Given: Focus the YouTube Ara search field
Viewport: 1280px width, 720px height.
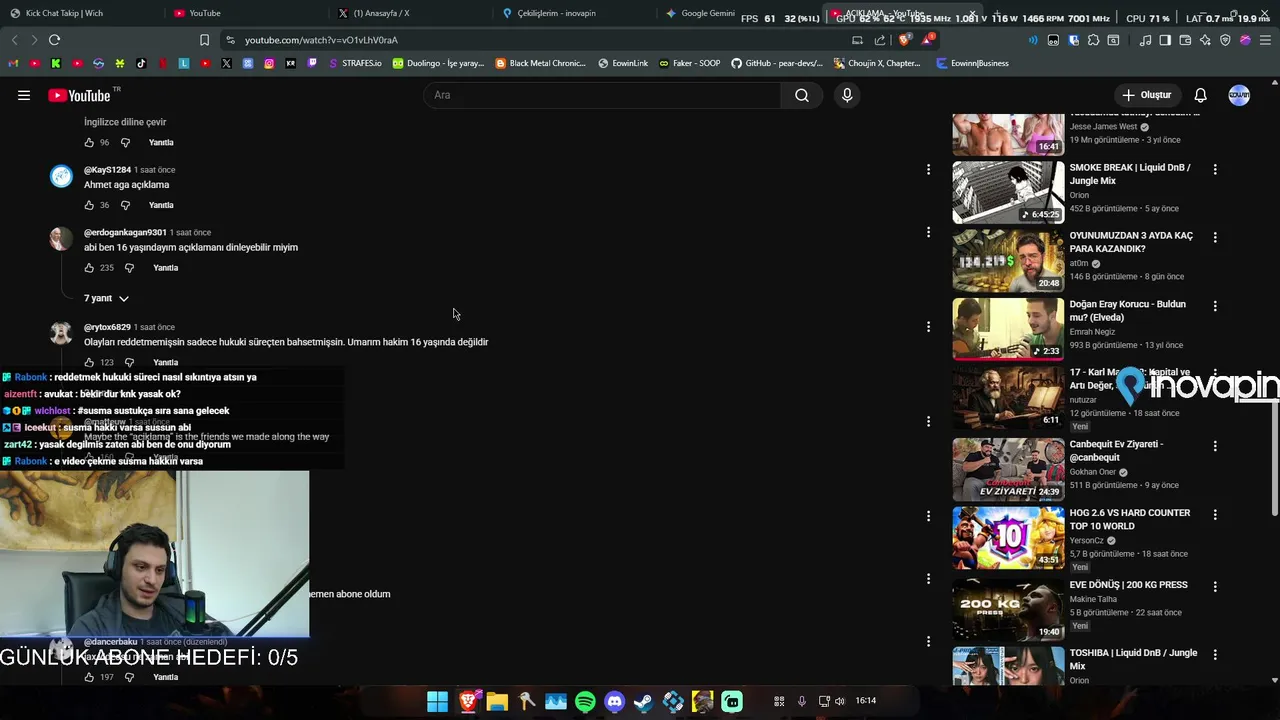Looking at the screenshot, I should click(x=603, y=95).
